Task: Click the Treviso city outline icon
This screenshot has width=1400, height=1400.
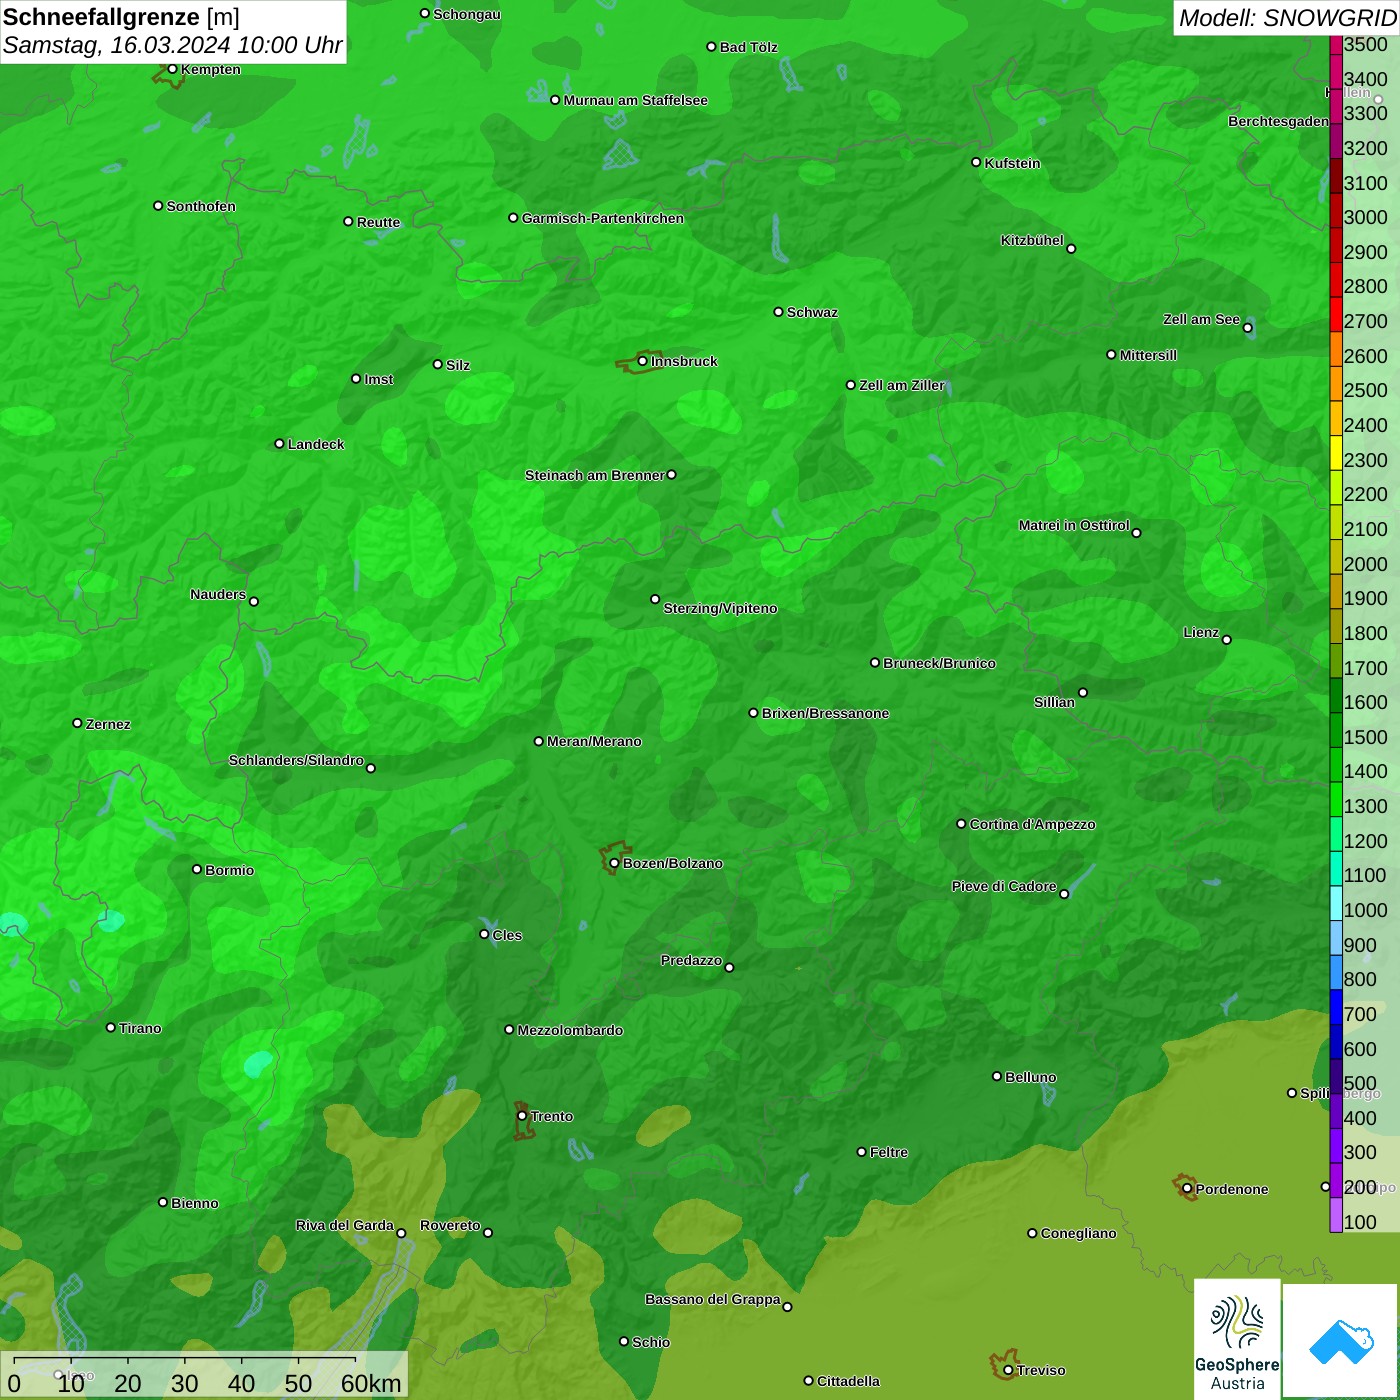Action: (1003, 1365)
